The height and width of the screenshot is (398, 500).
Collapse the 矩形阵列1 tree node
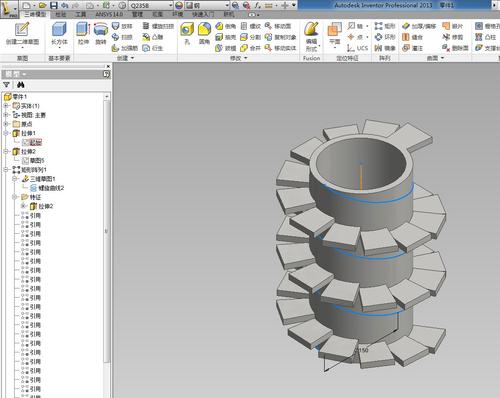[x=6, y=170]
